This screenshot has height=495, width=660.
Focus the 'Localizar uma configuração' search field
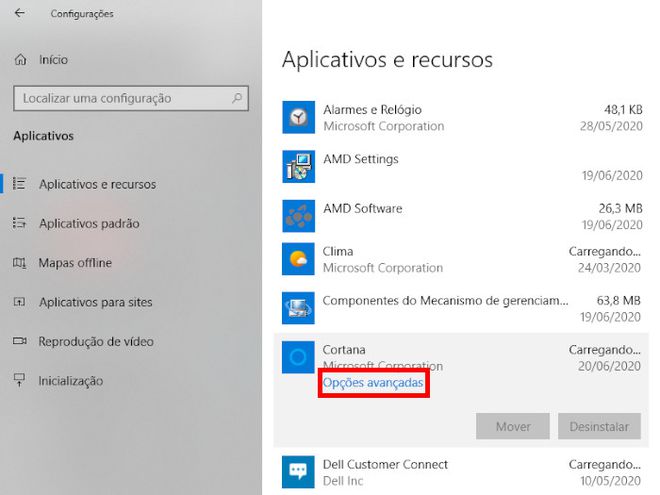coord(131,98)
